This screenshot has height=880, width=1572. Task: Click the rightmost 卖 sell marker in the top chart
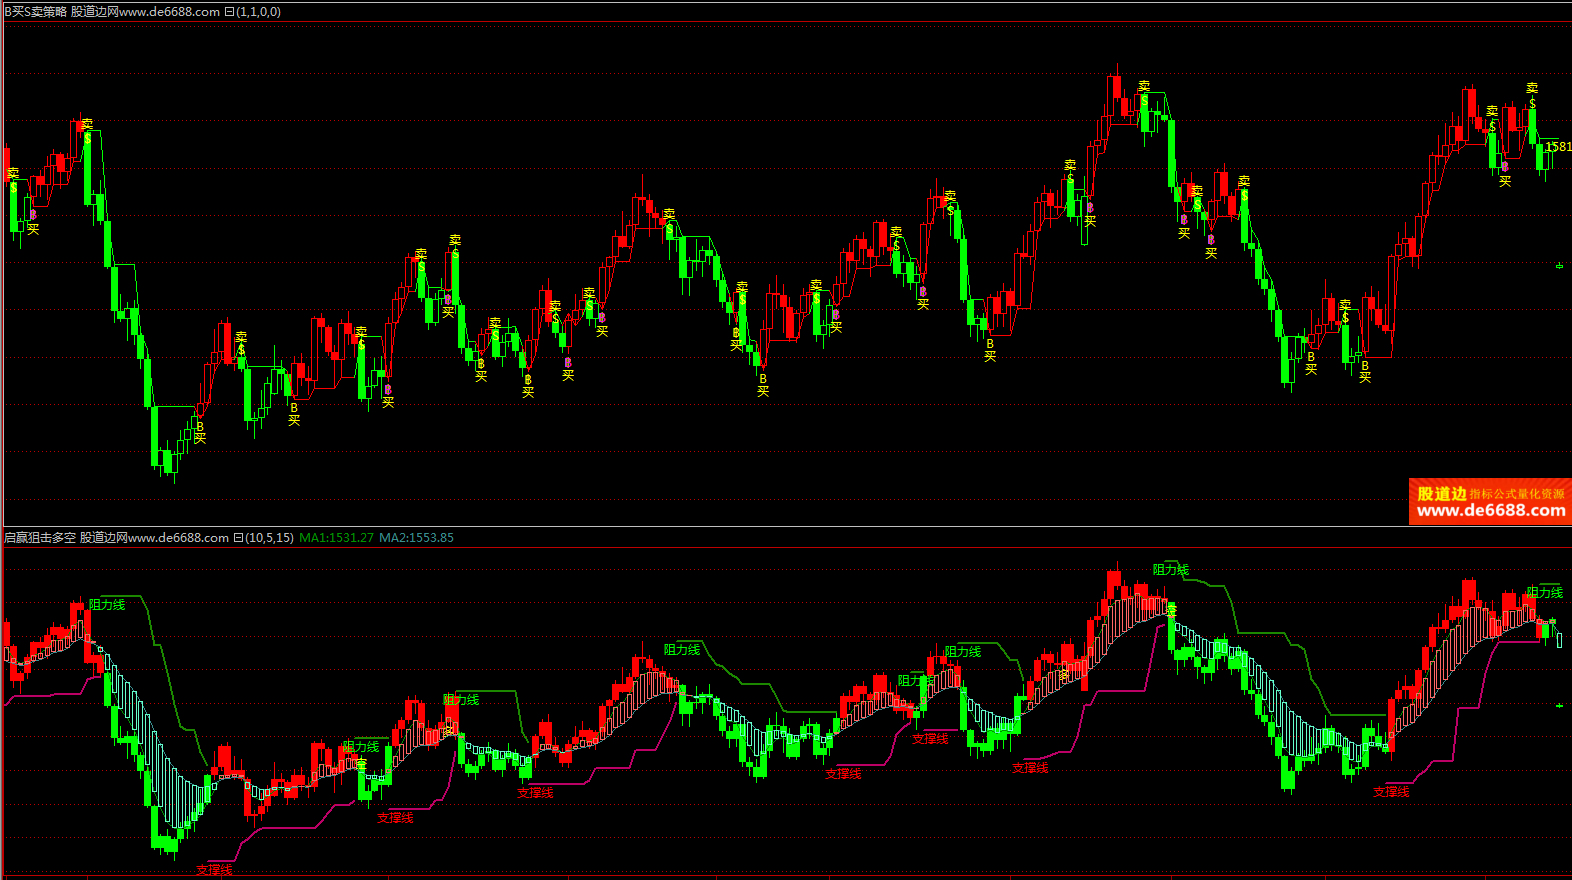point(1532,89)
